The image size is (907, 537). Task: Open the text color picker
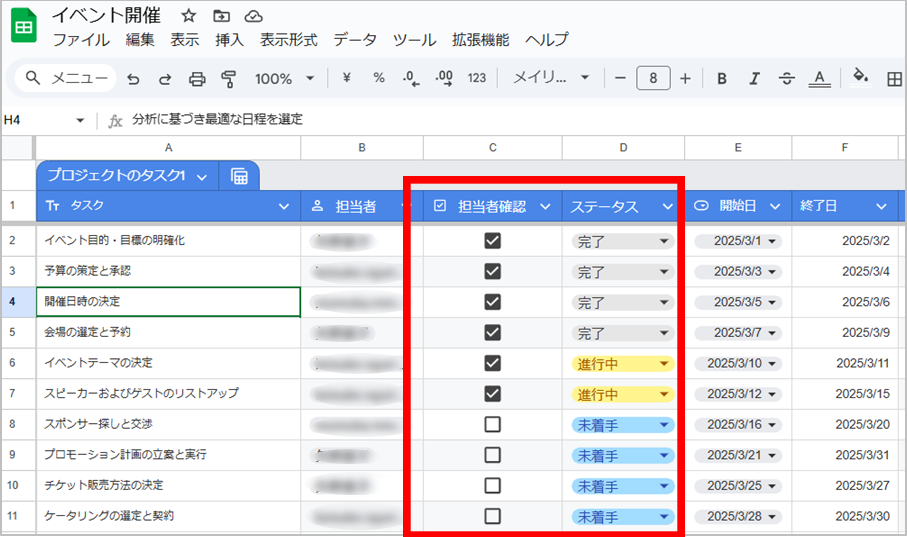pyautogui.click(x=819, y=78)
